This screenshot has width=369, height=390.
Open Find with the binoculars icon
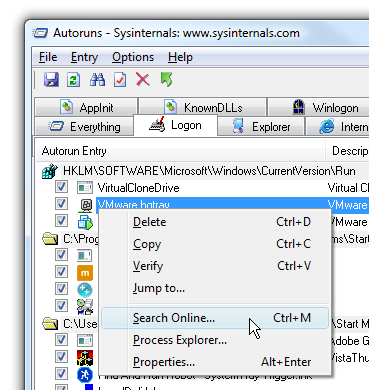97,80
